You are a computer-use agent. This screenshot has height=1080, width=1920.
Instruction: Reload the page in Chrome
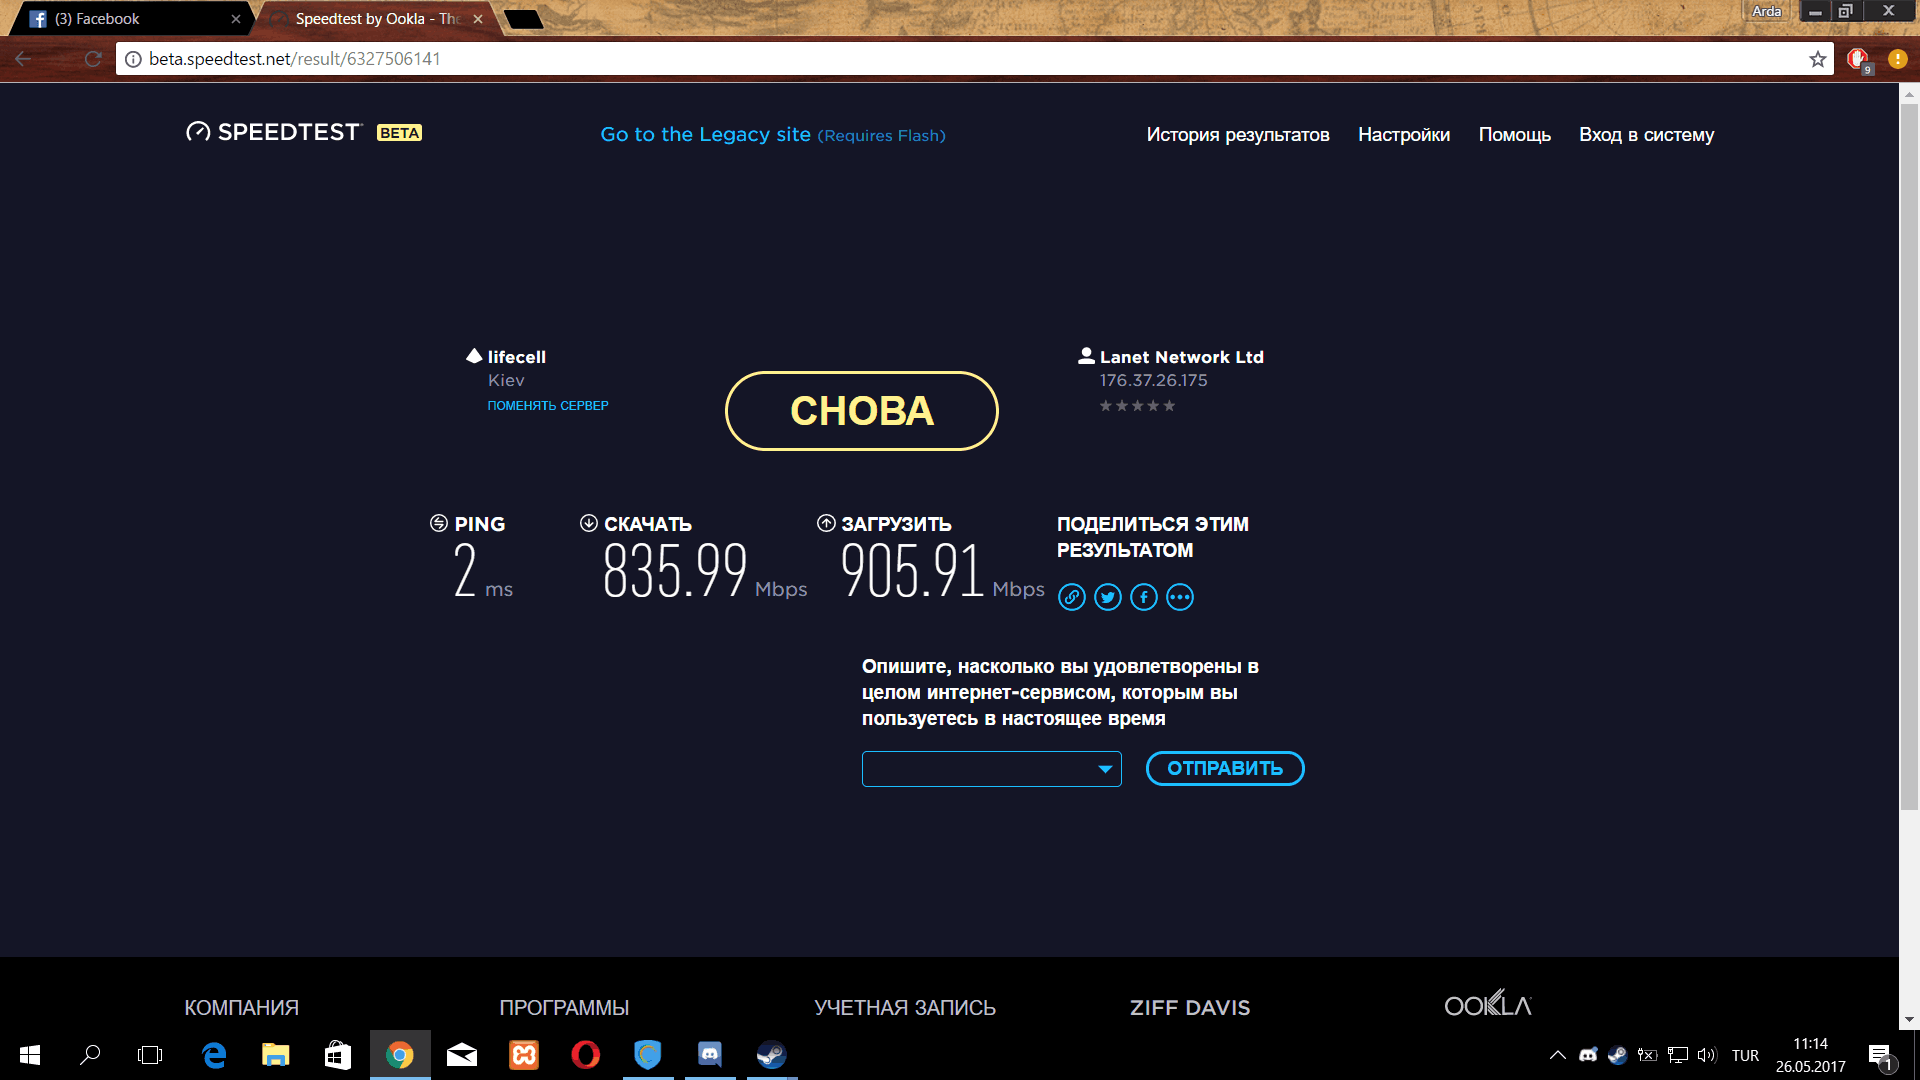93,59
